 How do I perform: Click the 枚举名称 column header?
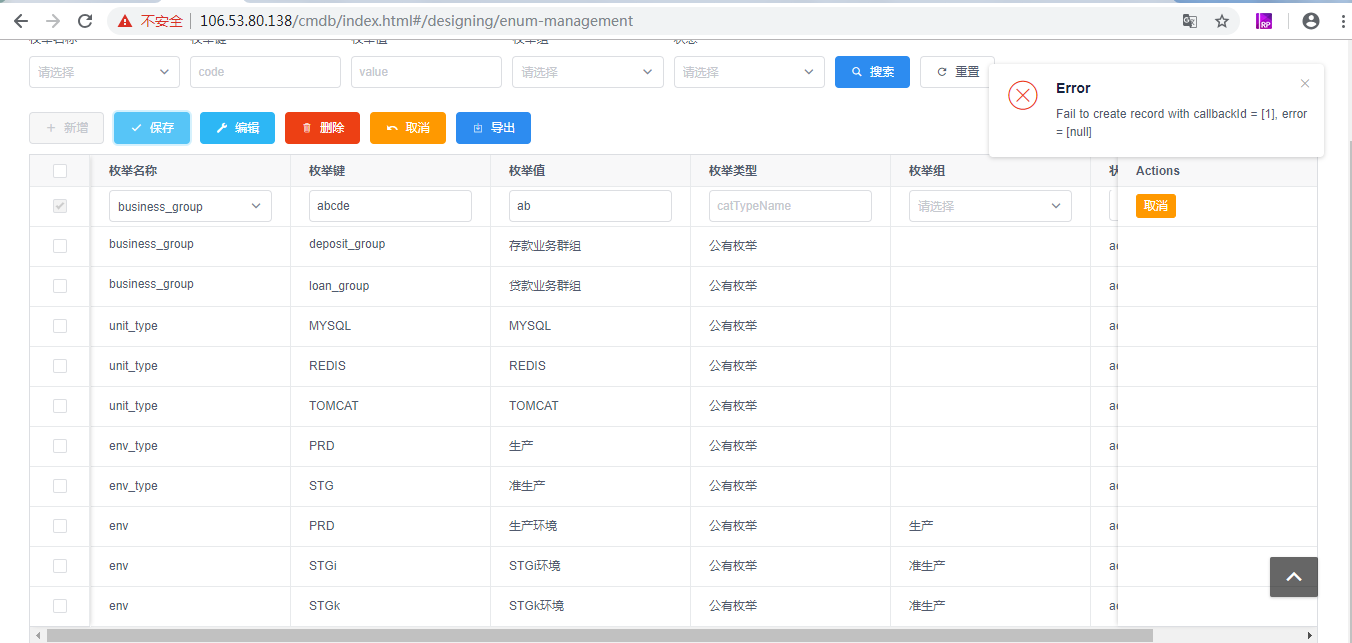coord(133,171)
